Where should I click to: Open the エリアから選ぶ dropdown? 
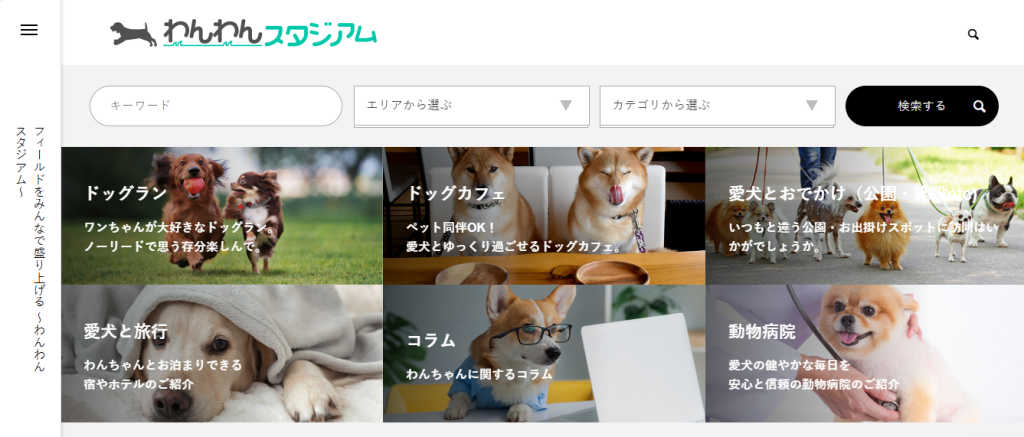point(472,106)
